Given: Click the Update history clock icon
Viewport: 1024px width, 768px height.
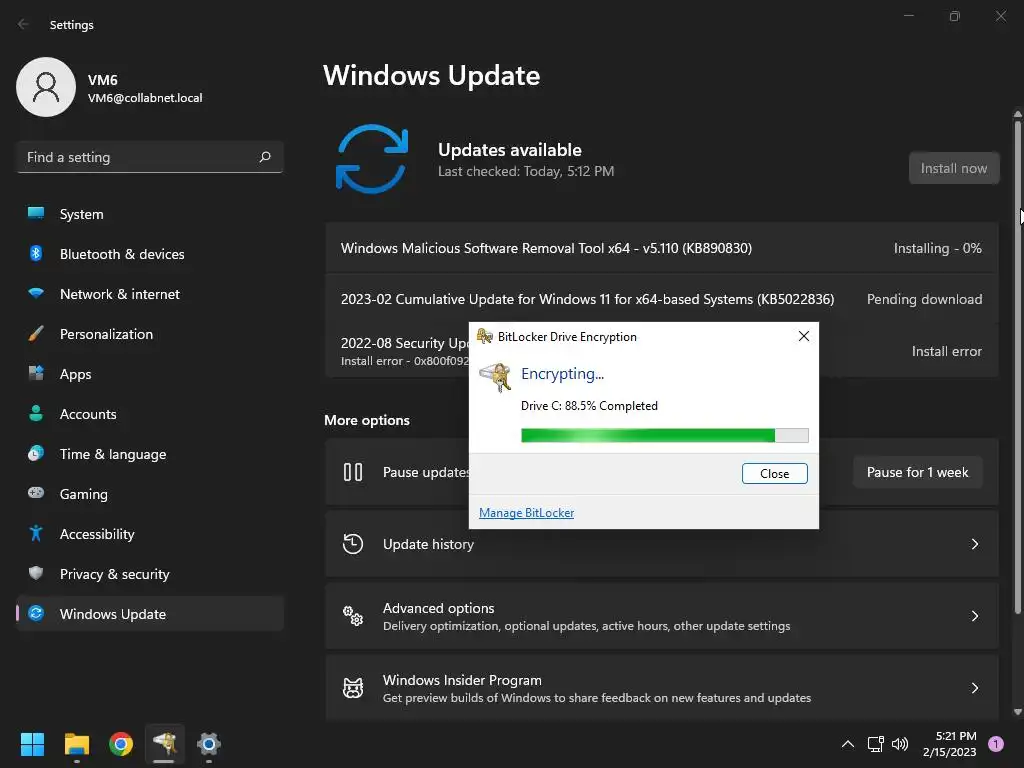Looking at the screenshot, I should [353, 543].
